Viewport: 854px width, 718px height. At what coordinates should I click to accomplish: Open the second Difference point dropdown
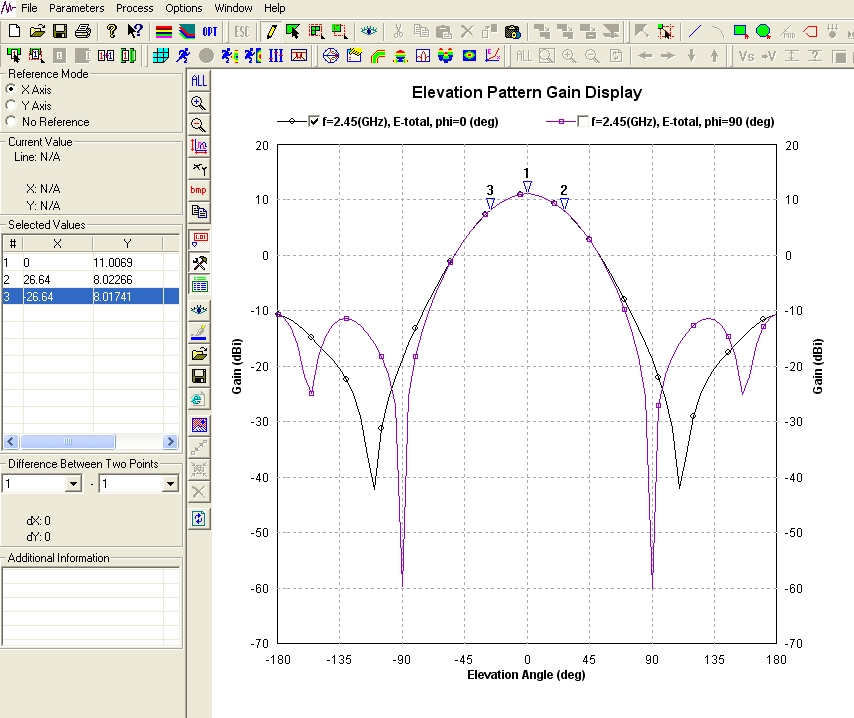pyautogui.click(x=169, y=484)
